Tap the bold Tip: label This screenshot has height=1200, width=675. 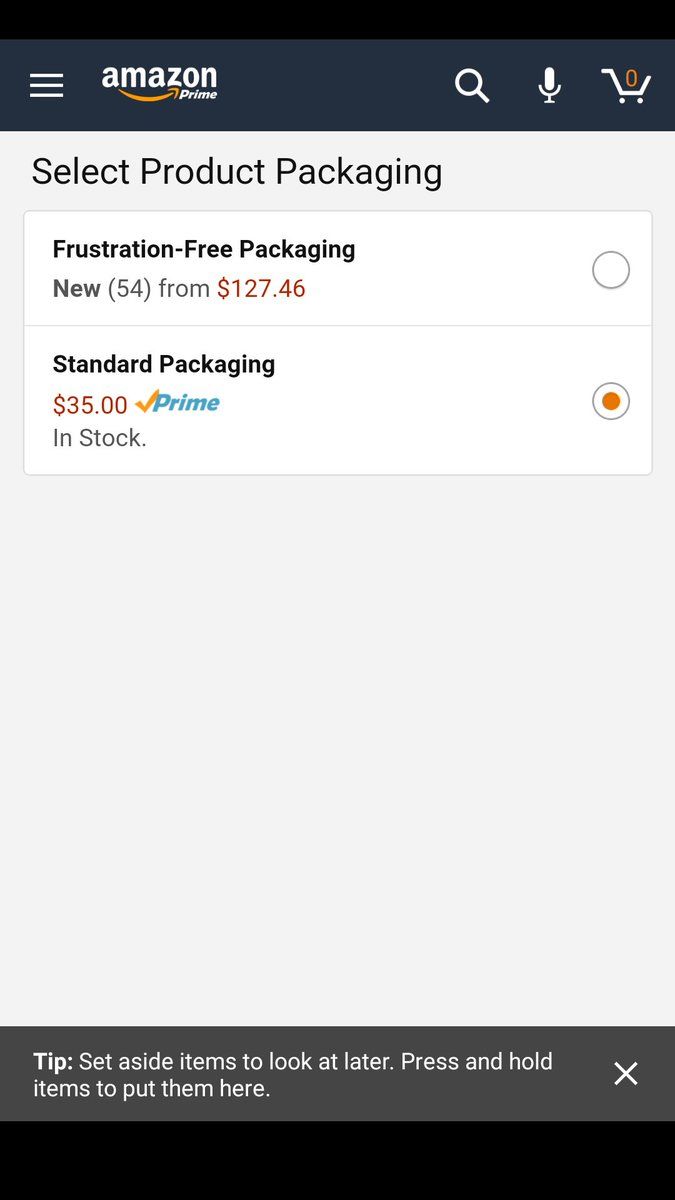(53, 1062)
